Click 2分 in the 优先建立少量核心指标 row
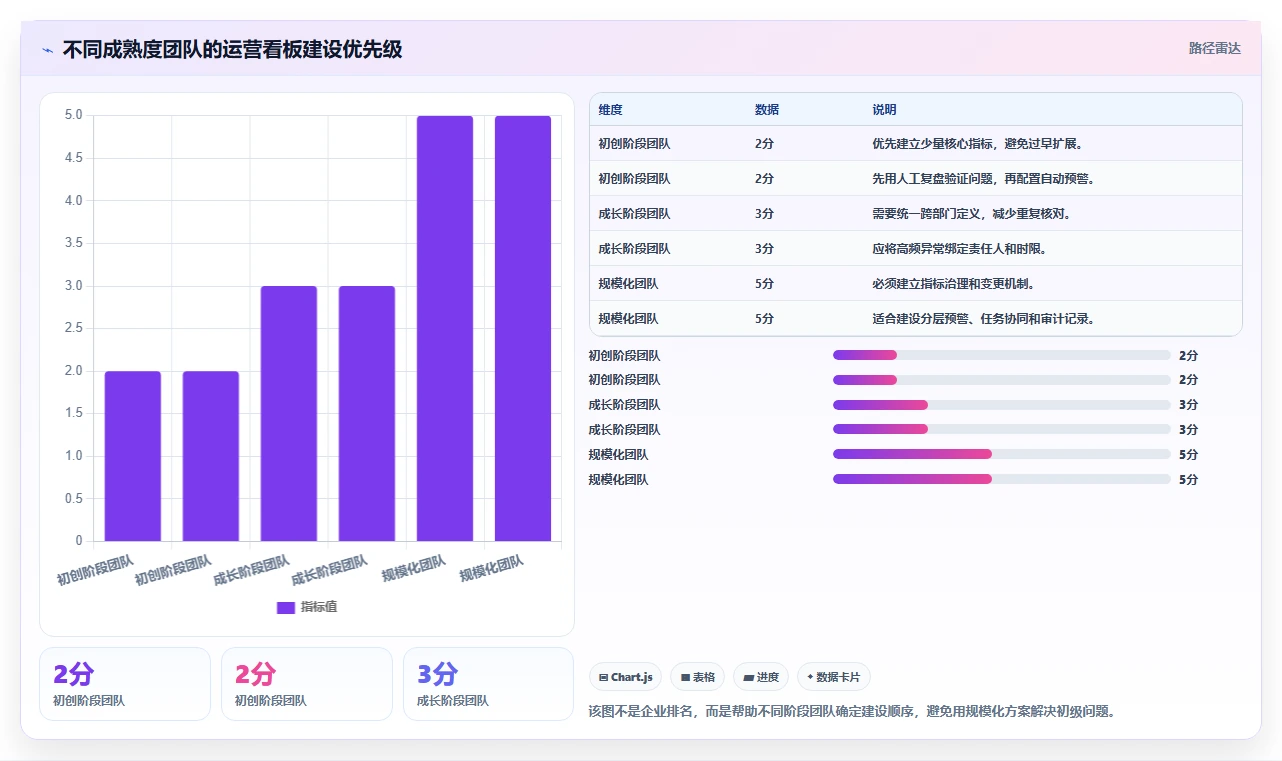Viewport: 1282px width, 761px height. tap(764, 144)
